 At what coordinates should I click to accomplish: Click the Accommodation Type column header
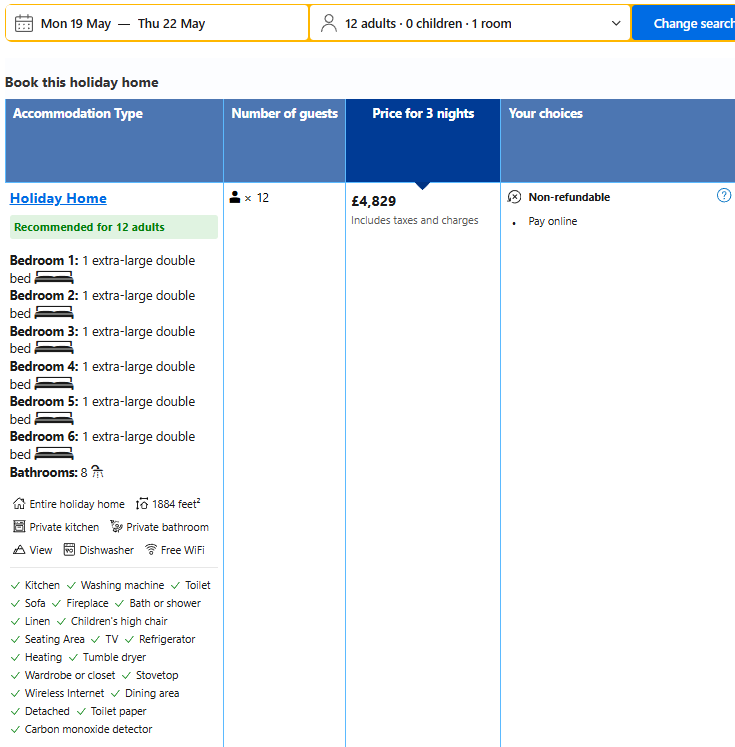tap(78, 114)
